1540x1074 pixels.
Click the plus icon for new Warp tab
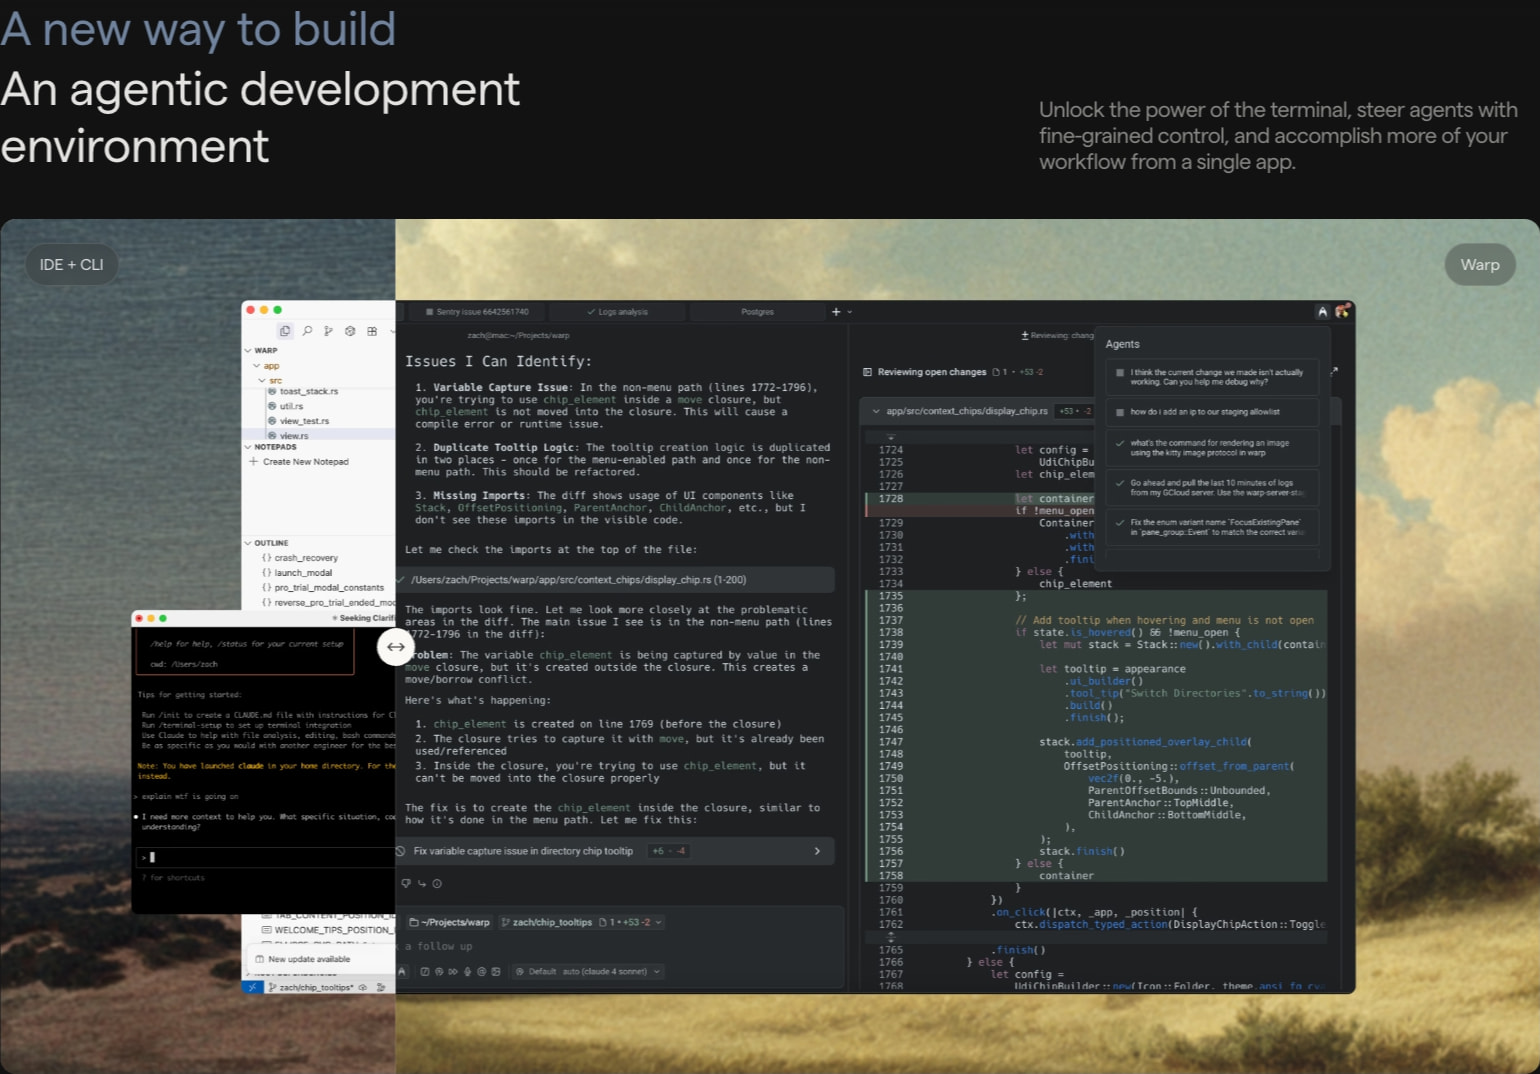[836, 312]
